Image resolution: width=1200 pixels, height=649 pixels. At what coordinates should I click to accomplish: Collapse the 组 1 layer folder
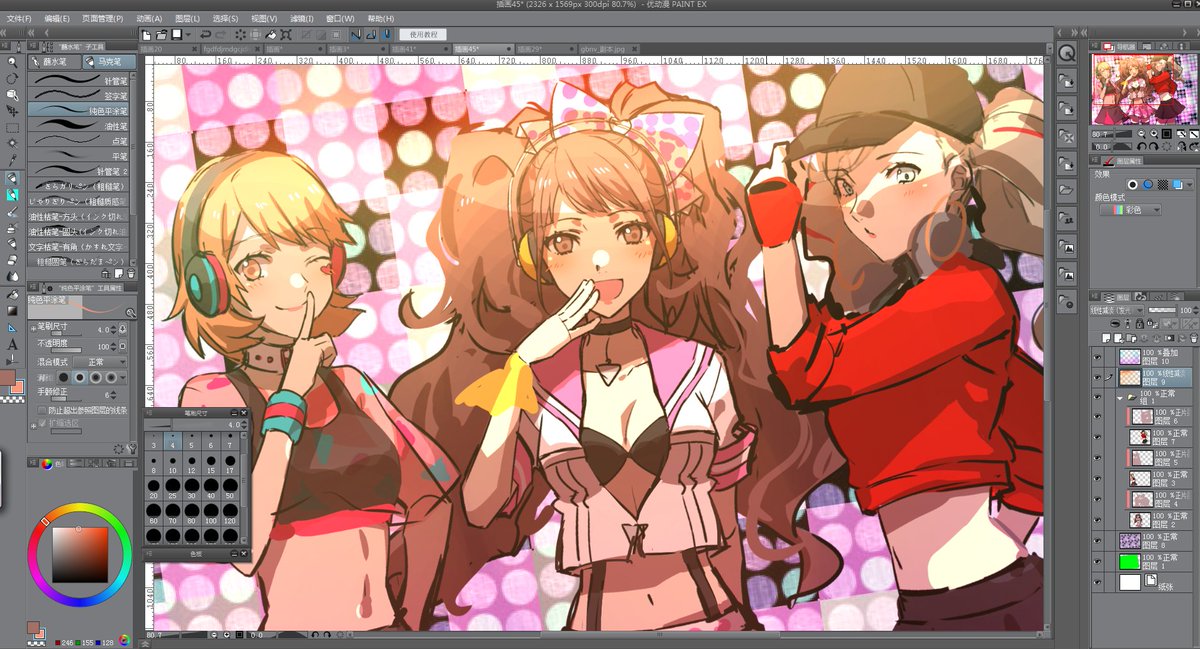coord(1120,398)
